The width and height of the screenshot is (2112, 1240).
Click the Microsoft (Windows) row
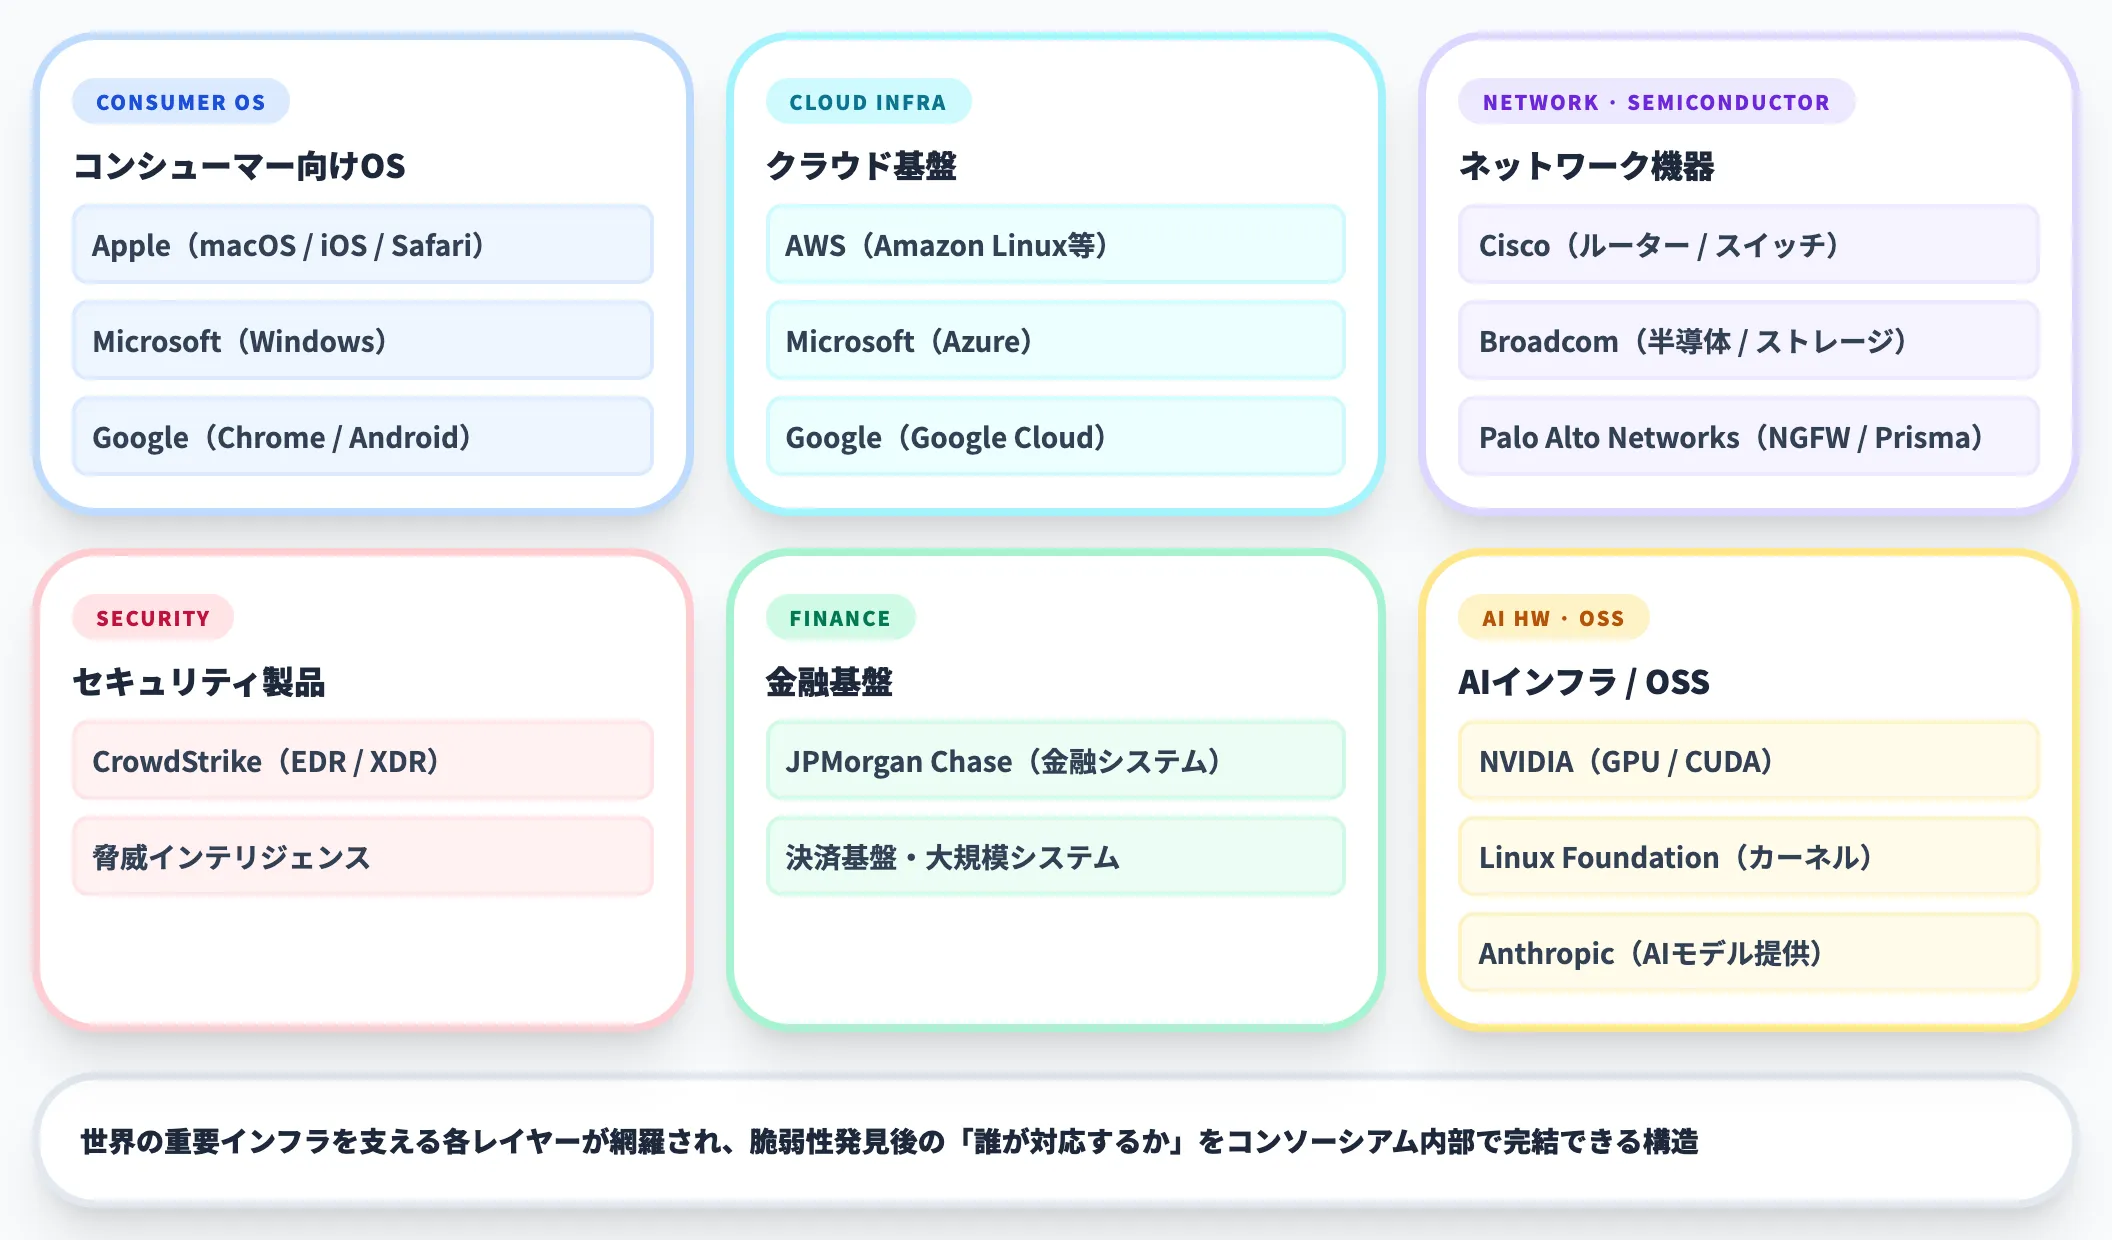(x=363, y=341)
